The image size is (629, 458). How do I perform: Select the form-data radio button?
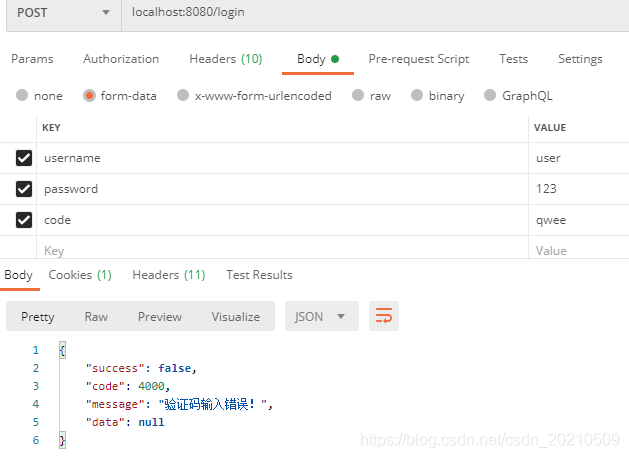[x=89, y=95]
